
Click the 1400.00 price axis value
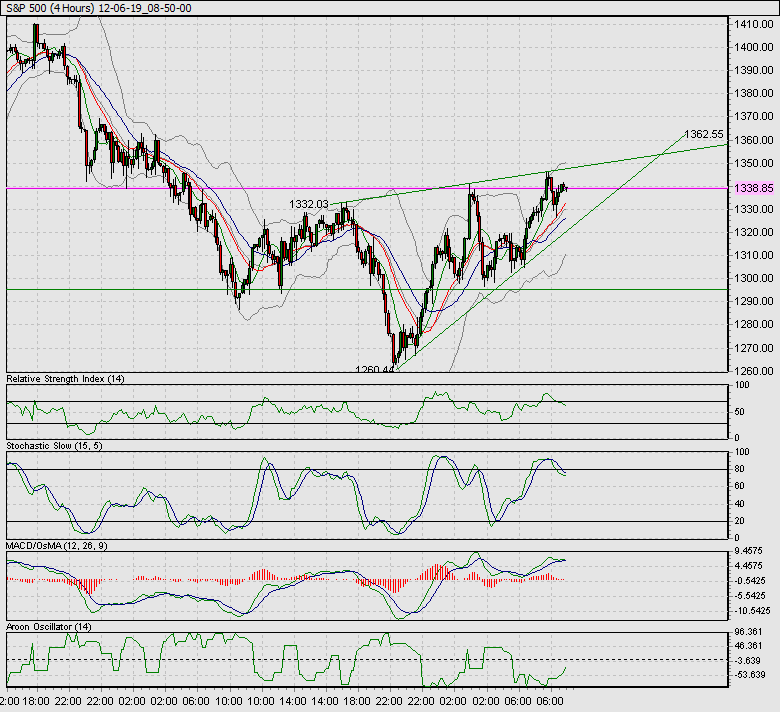click(x=754, y=47)
